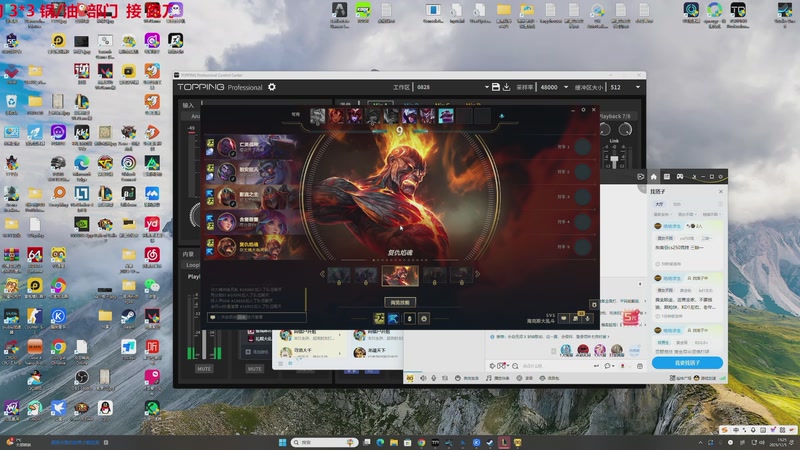Viewport: 800px width, 450px height.
Task: Select the first skin thumbnail in carousel
Action: [x=339, y=276]
